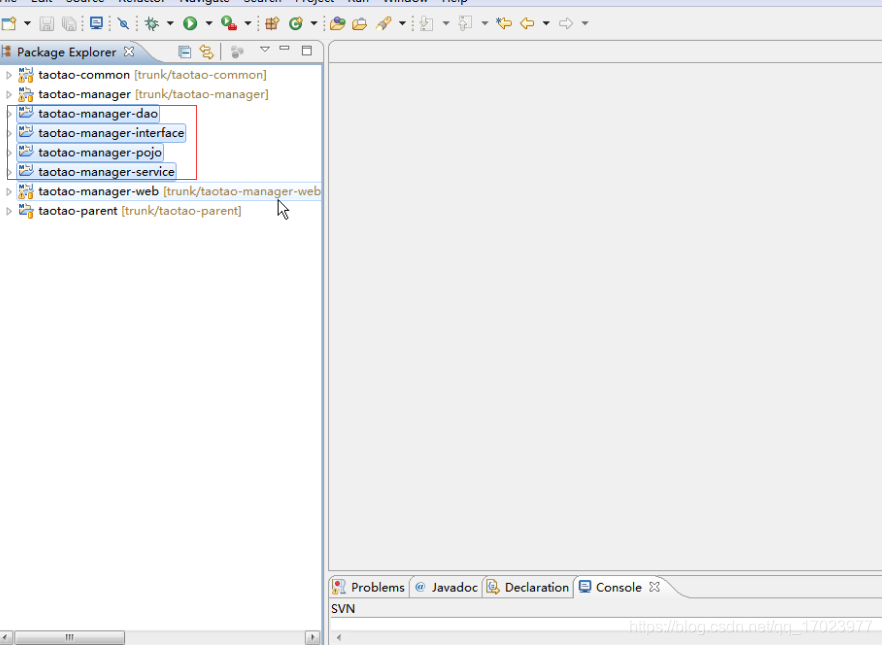Toggle Link with Editor
Image resolution: width=882 pixels, height=645 pixels.
click(206, 52)
